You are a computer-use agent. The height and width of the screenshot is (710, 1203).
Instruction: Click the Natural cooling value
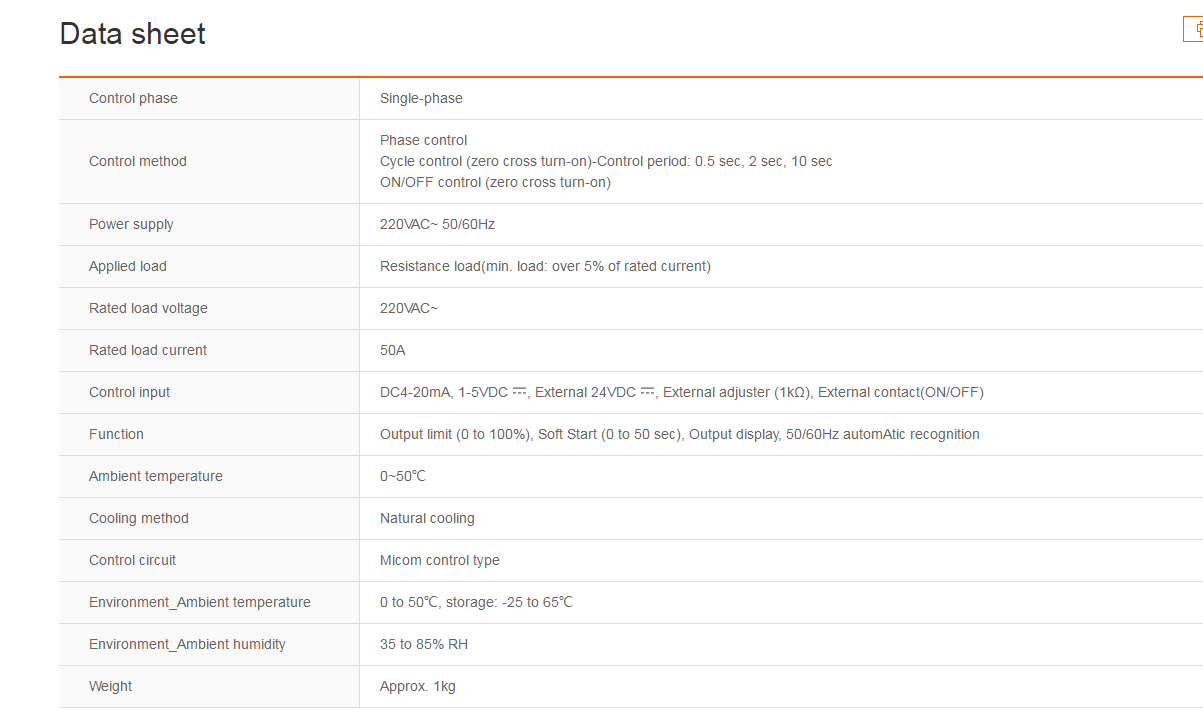(427, 518)
